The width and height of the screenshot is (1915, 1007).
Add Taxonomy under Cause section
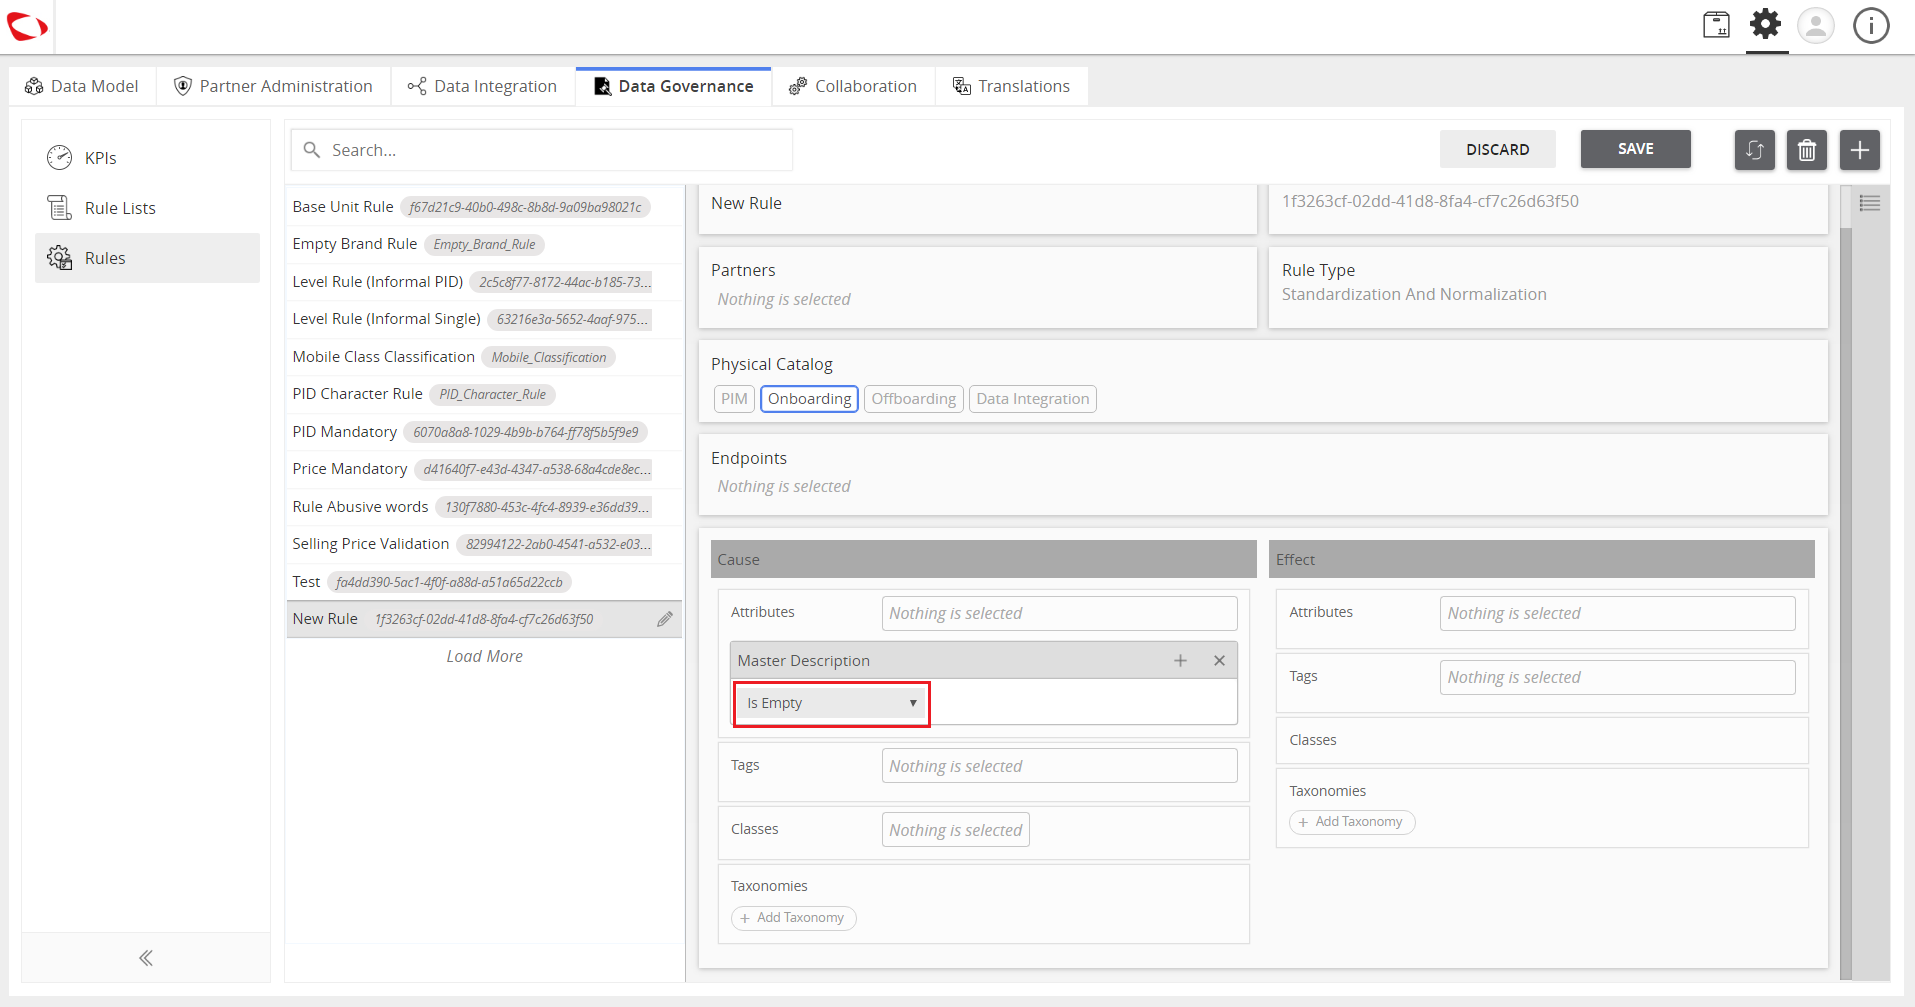pos(793,918)
